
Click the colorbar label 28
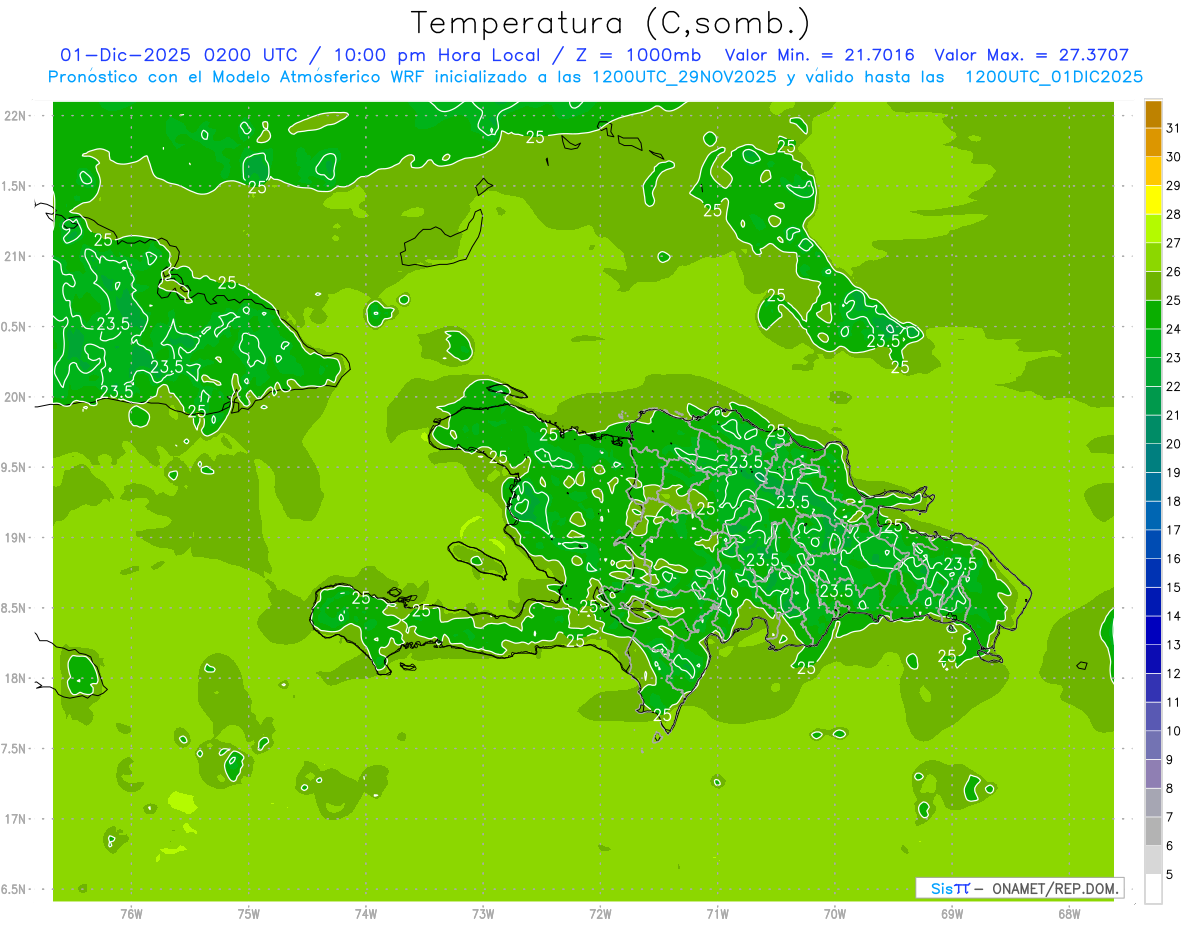point(1174,214)
